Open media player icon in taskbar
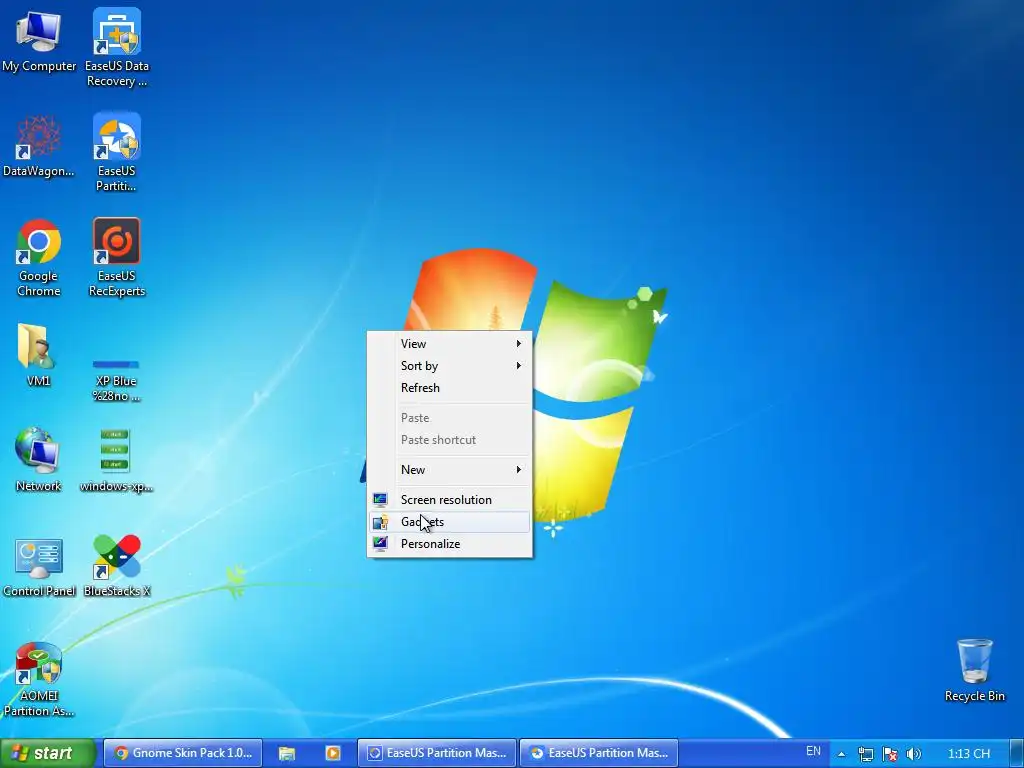Image resolution: width=1024 pixels, height=768 pixels. click(332, 753)
